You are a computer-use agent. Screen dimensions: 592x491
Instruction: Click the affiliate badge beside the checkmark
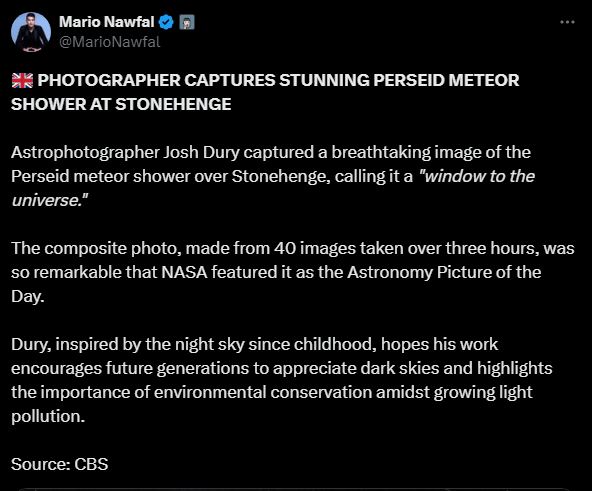tap(187, 22)
